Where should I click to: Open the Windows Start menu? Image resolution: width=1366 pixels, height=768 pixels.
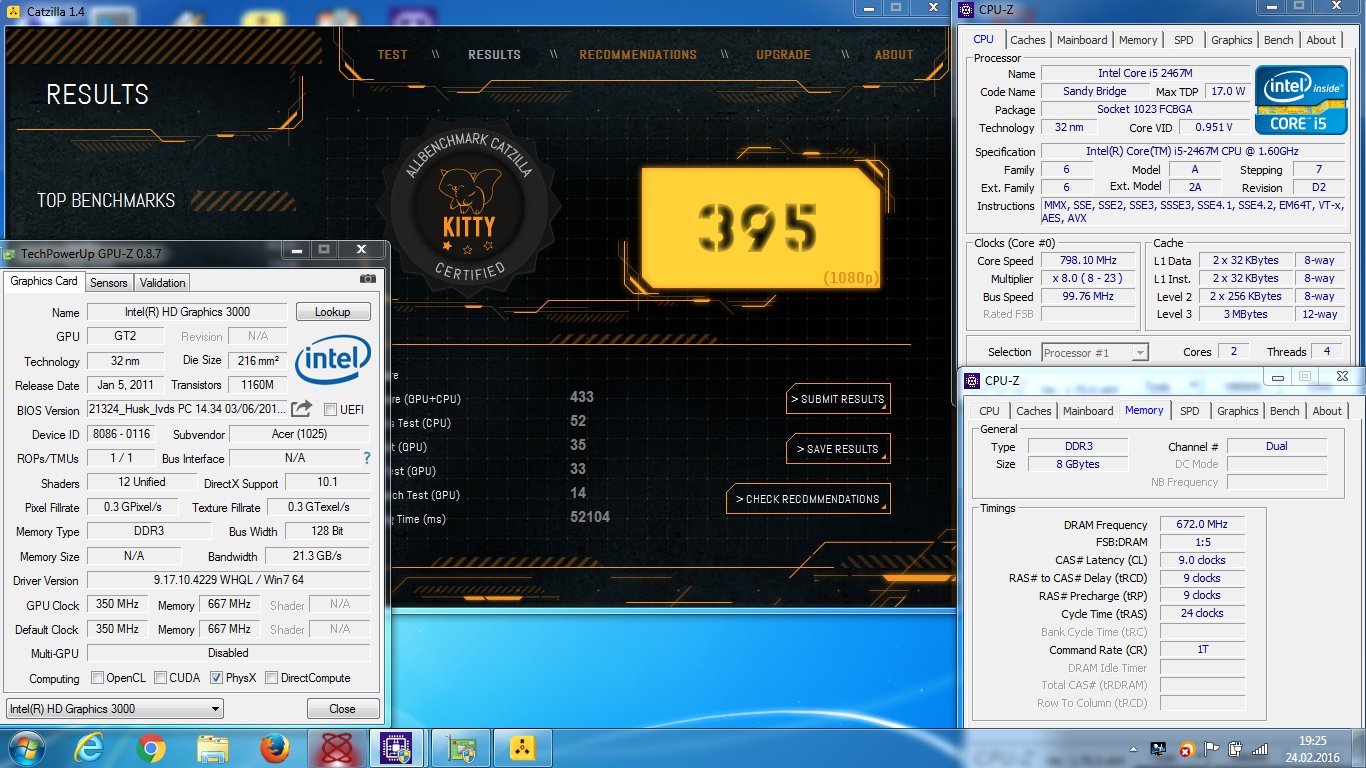[x=25, y=747]
